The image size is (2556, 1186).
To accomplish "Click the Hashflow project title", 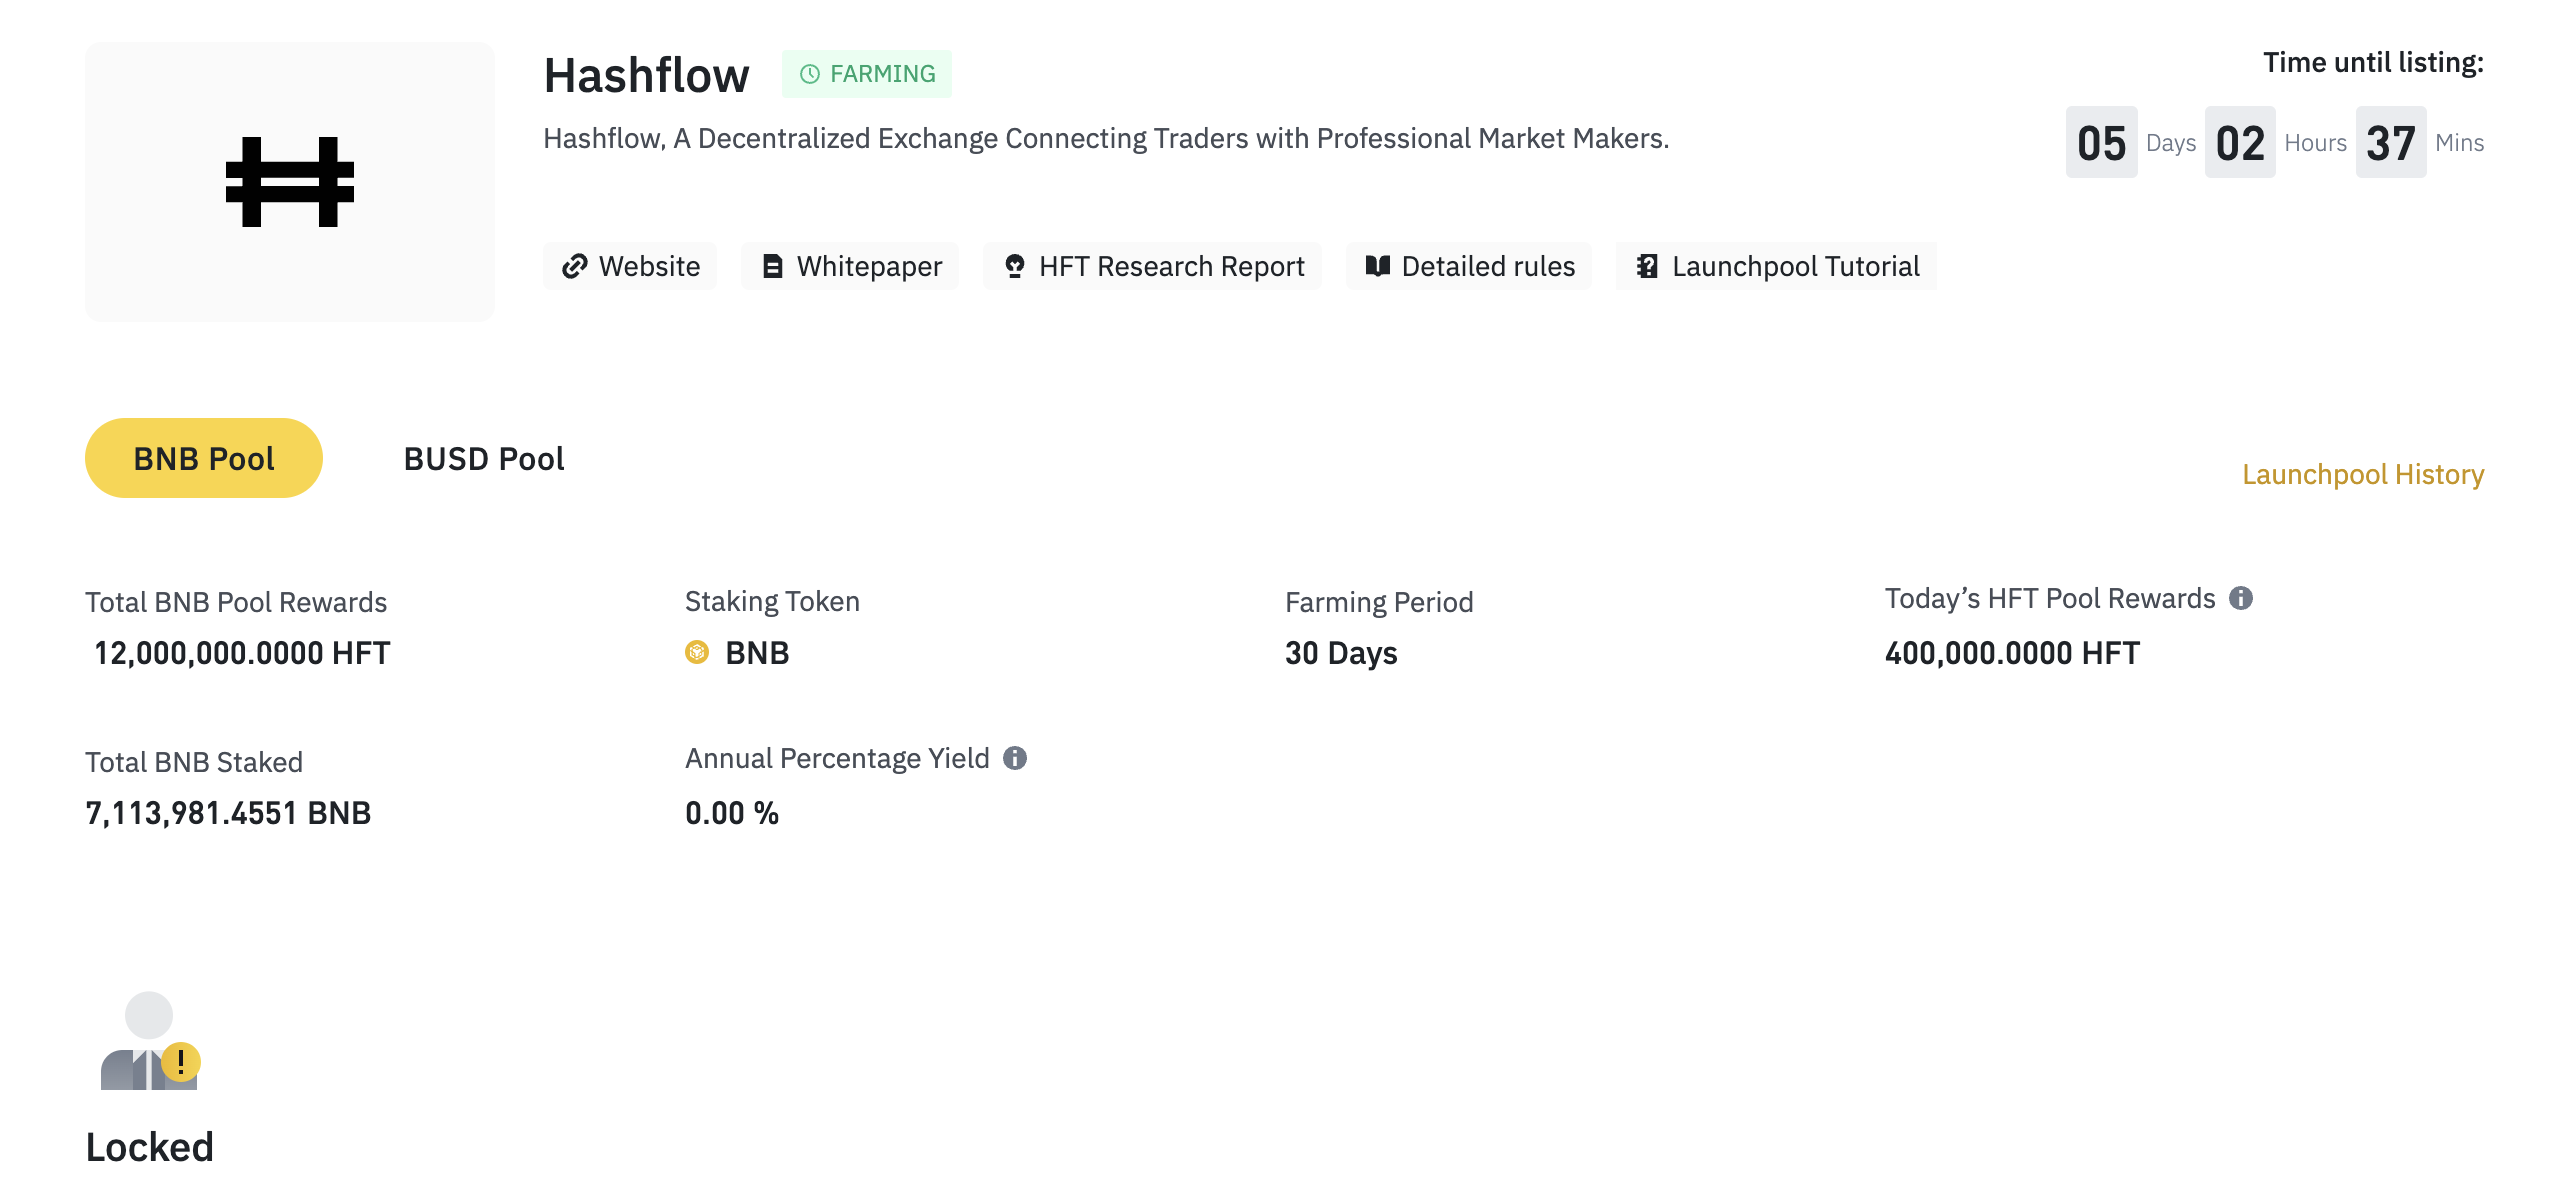I will click(x=647, y=75).
